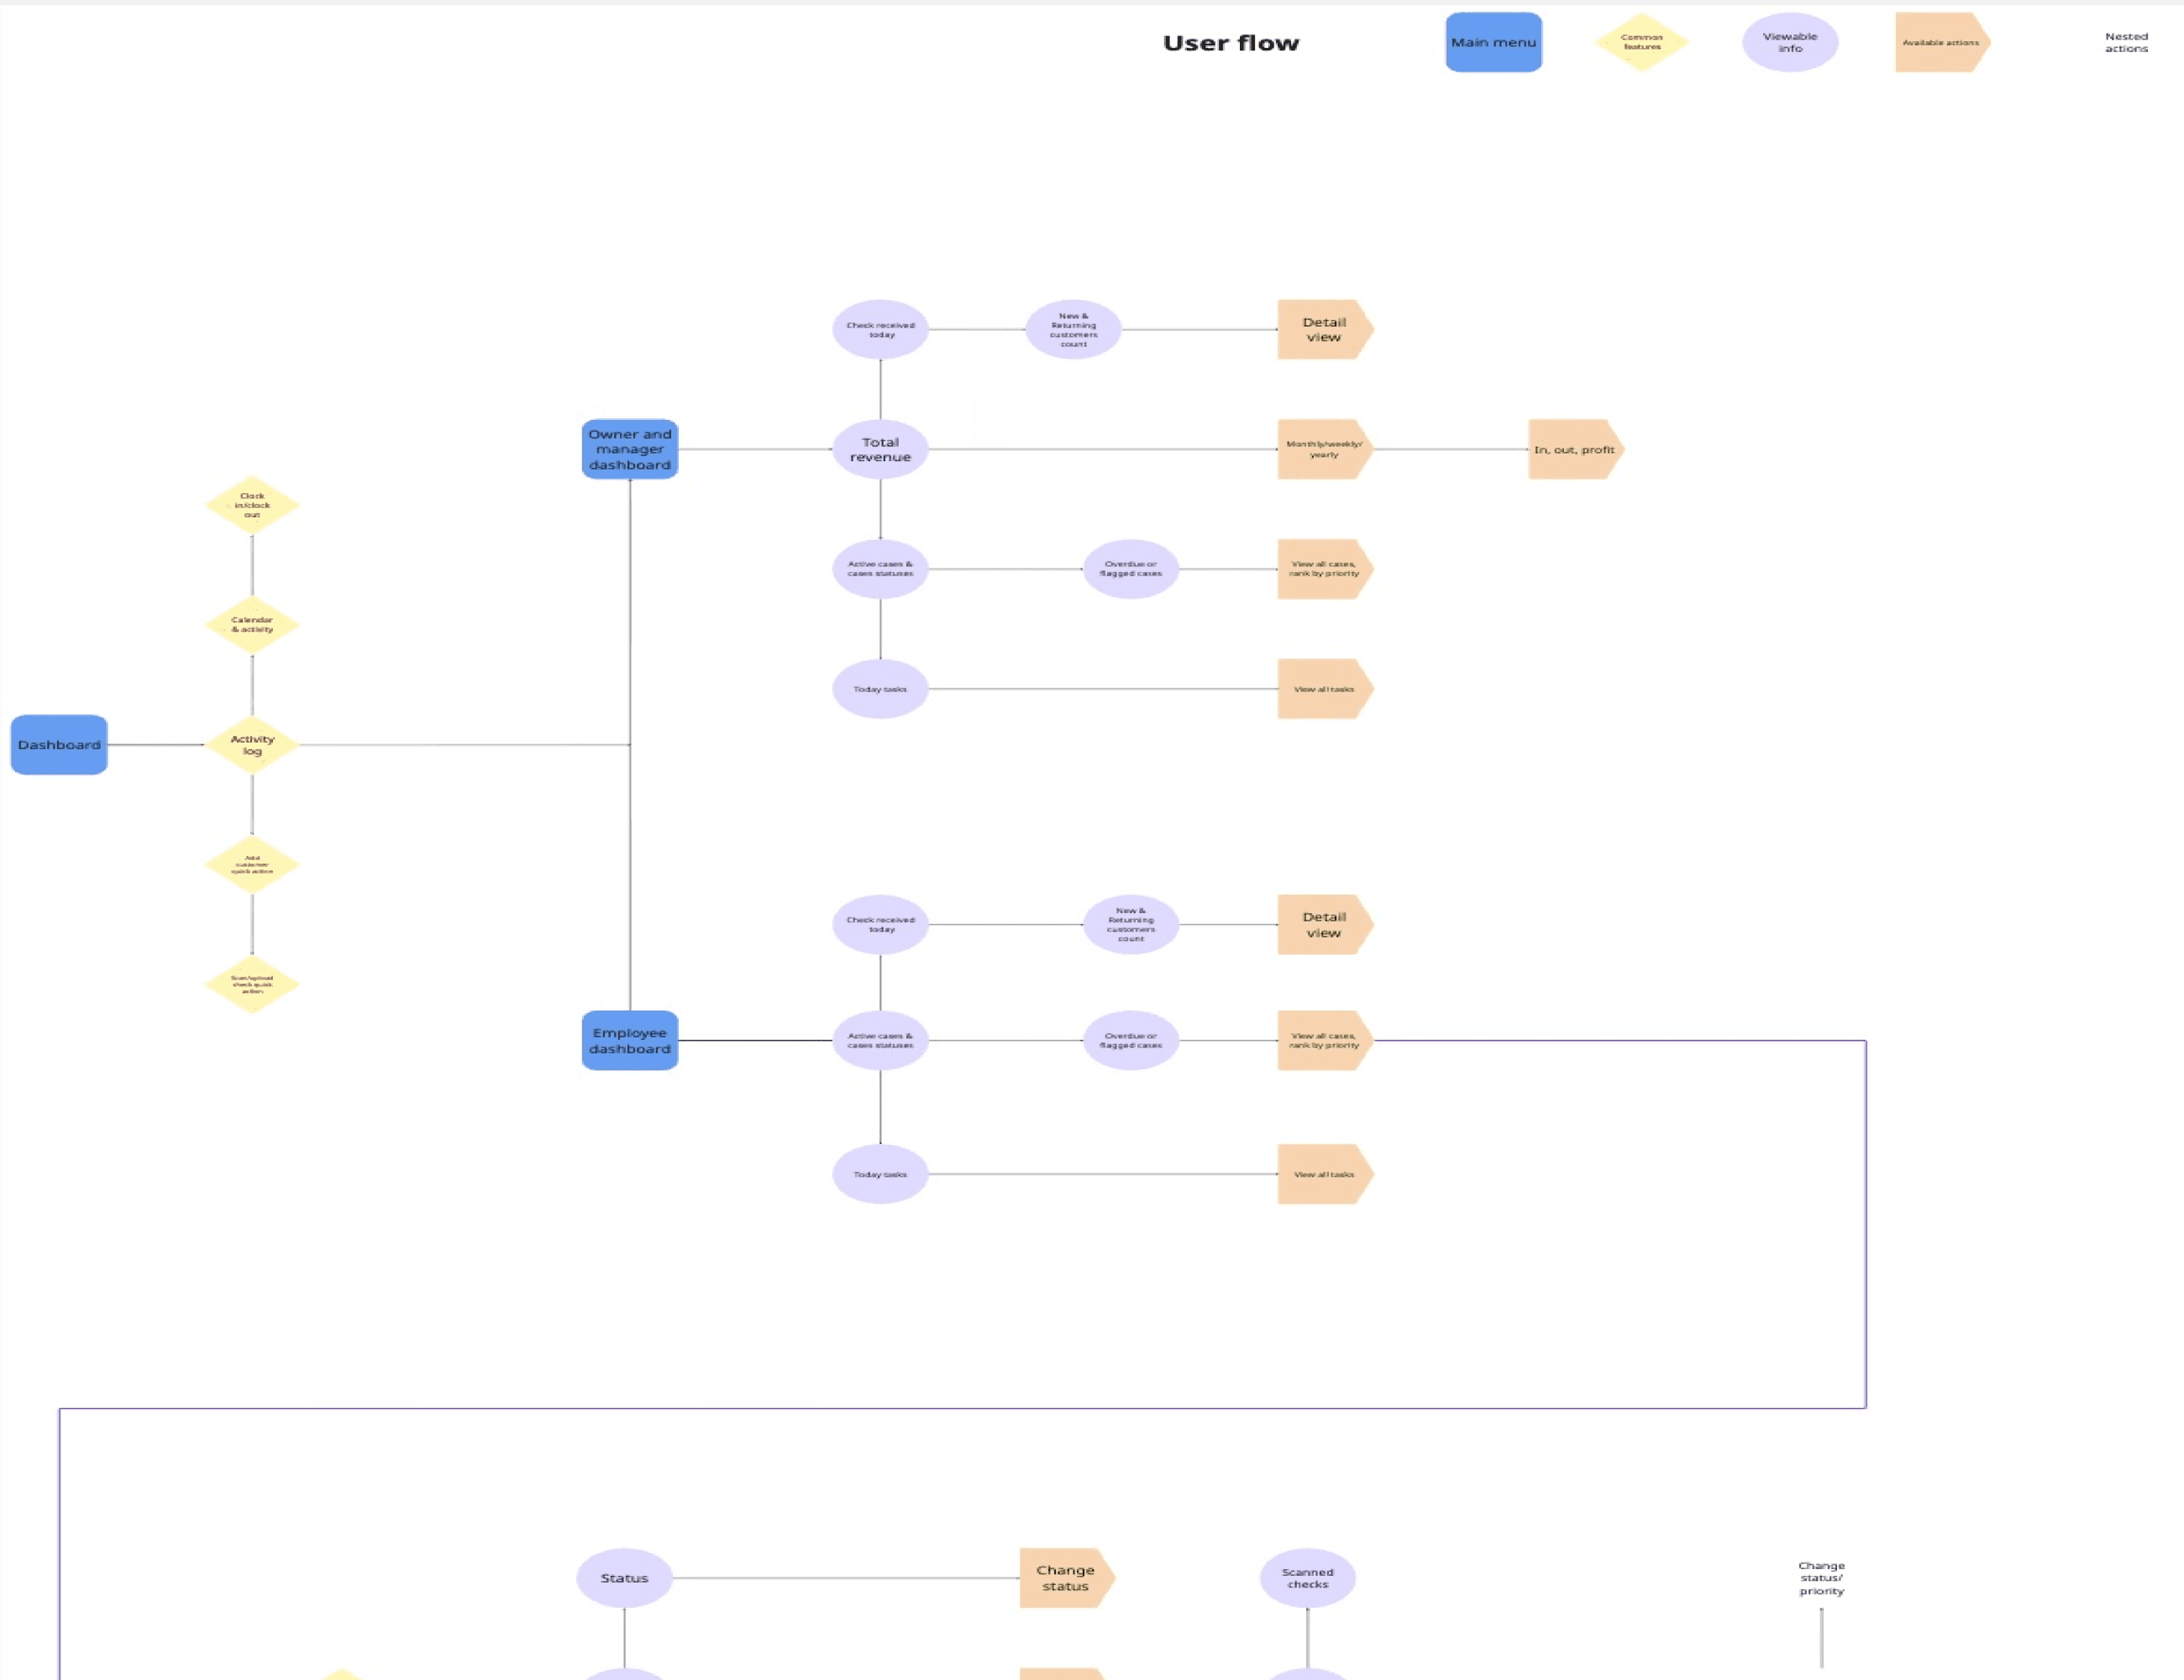Select the User flow title text
Screen dimensions: 2184x1680
coord(1231,43)
